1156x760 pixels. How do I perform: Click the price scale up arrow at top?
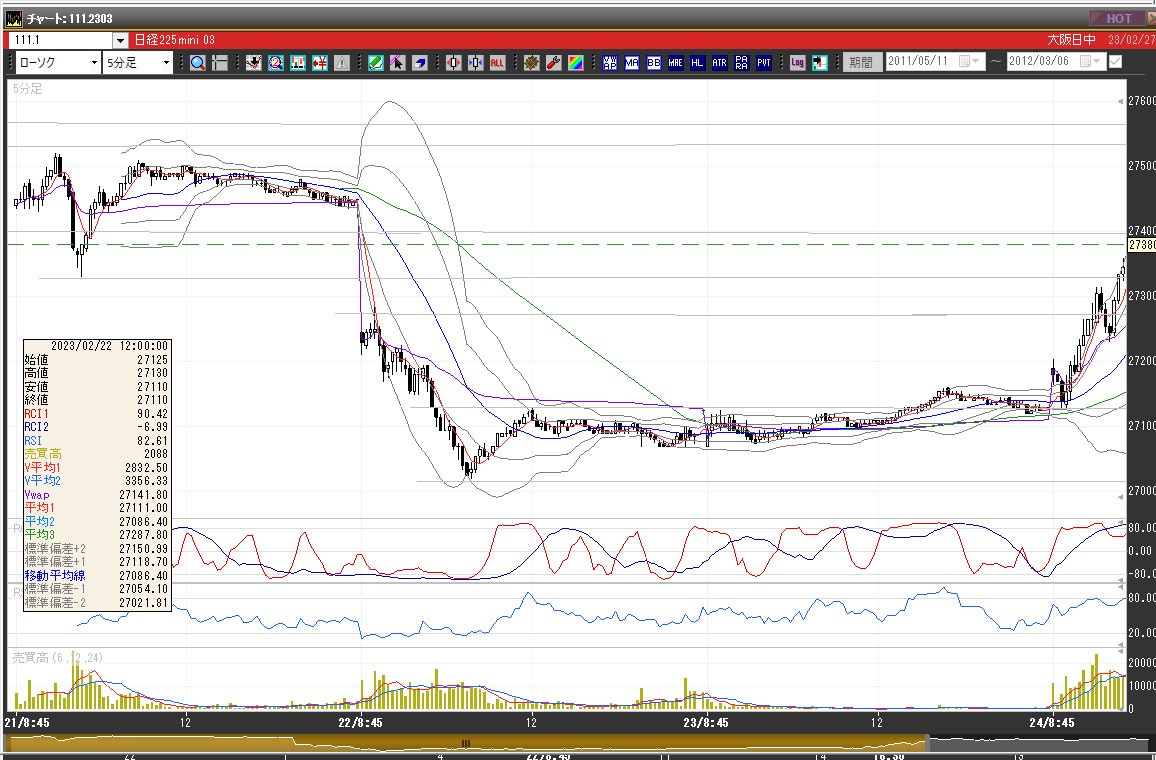[x=1121, y=101]
